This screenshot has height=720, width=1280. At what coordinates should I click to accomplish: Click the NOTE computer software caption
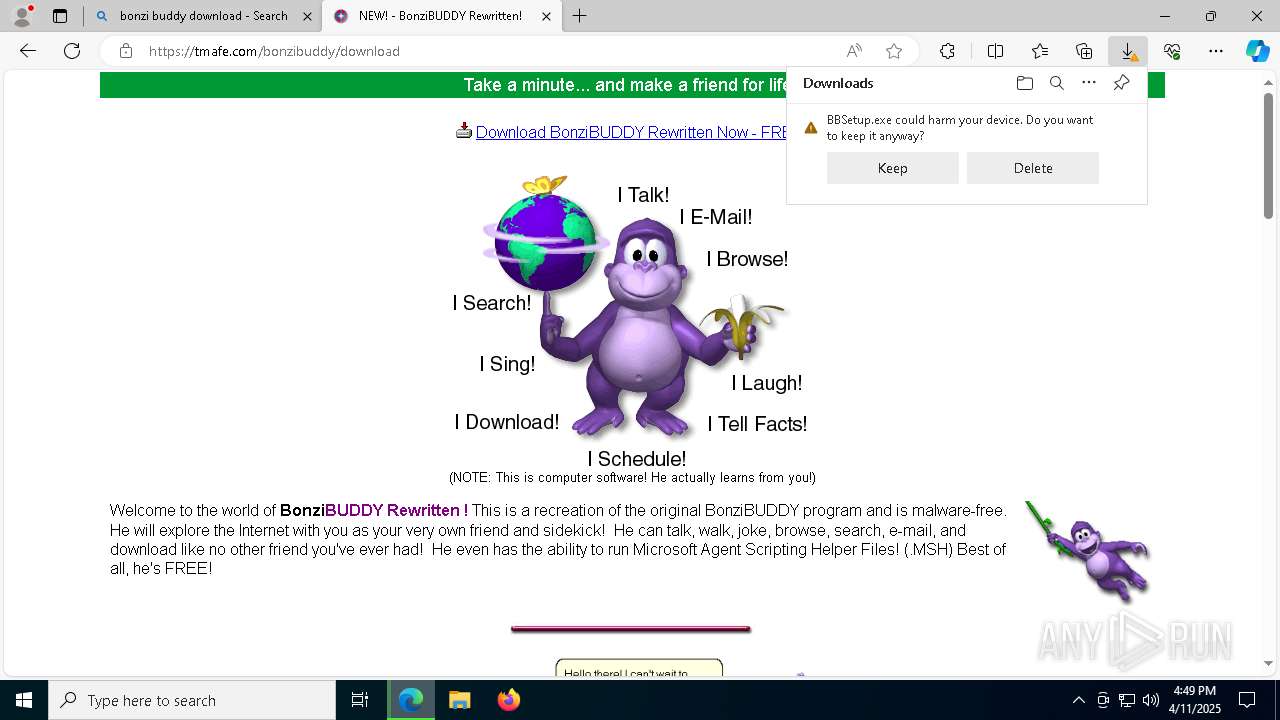(x=632, y=478)
